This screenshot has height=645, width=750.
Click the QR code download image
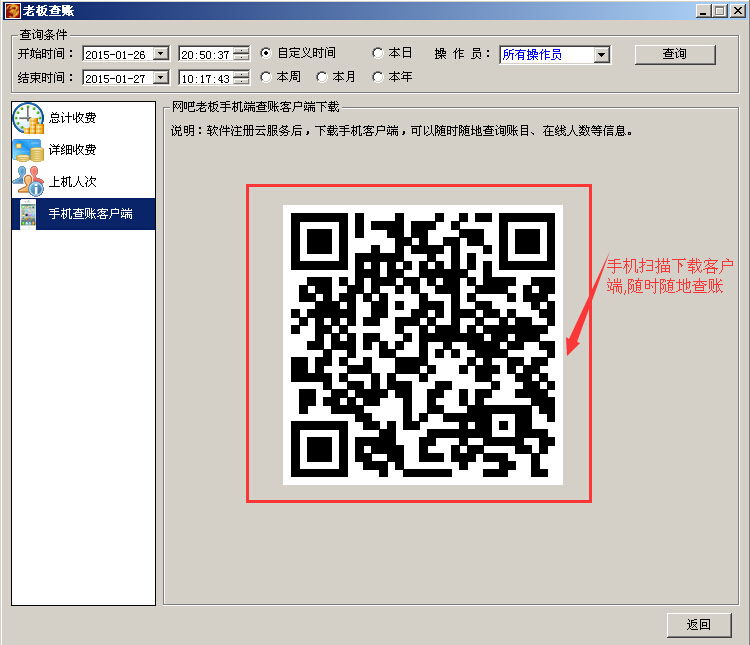click(x=423, y=345)
